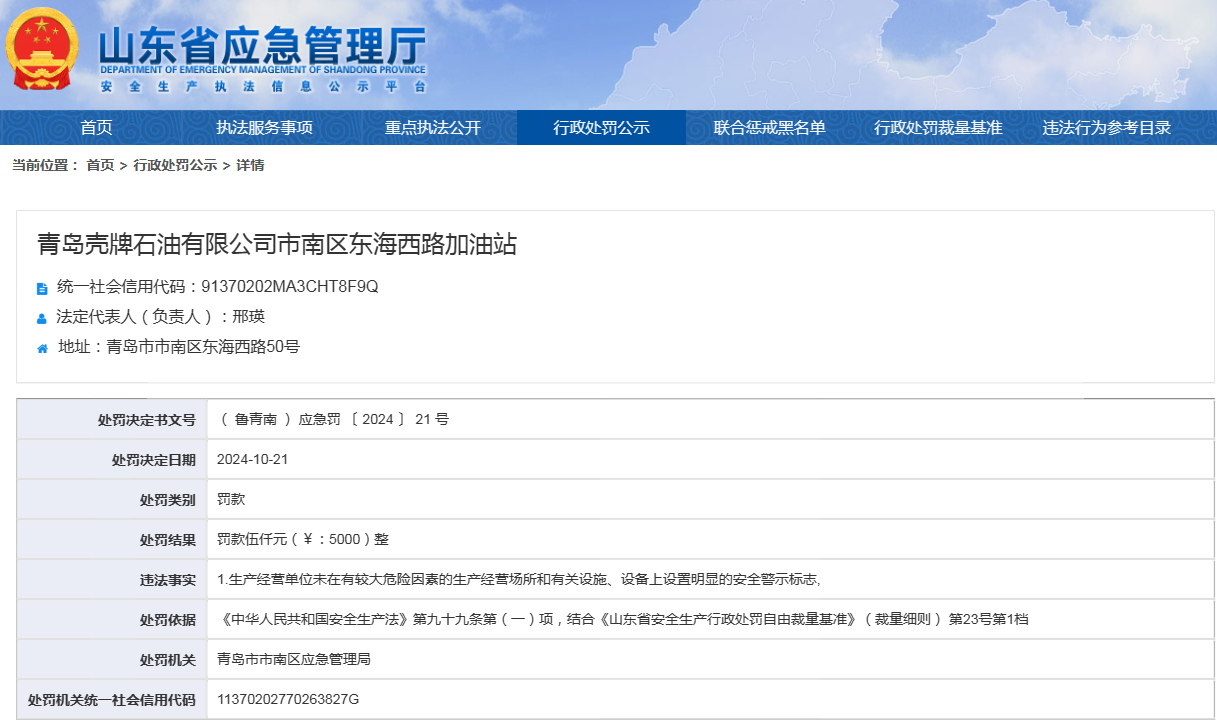
Task: Open the 违法行为参考目录 navigation tab
Action: tap(1106, 127)
